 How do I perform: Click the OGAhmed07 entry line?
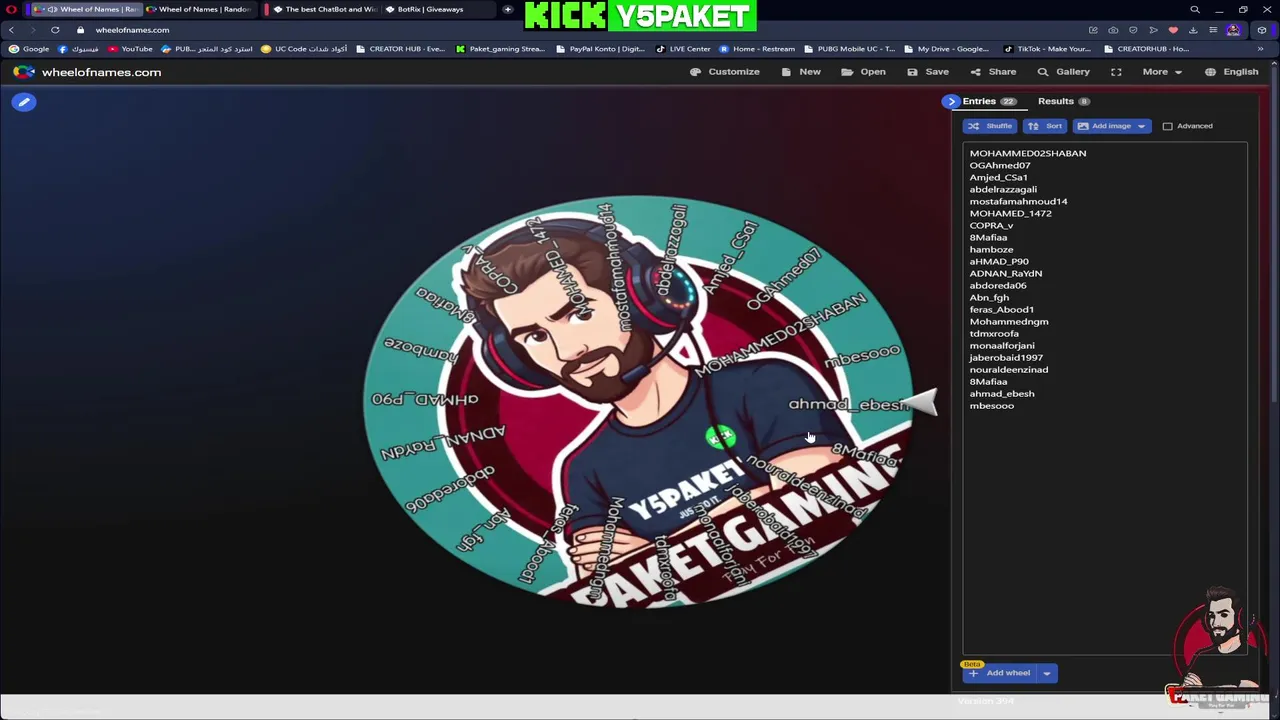click(x=999, y=165)
